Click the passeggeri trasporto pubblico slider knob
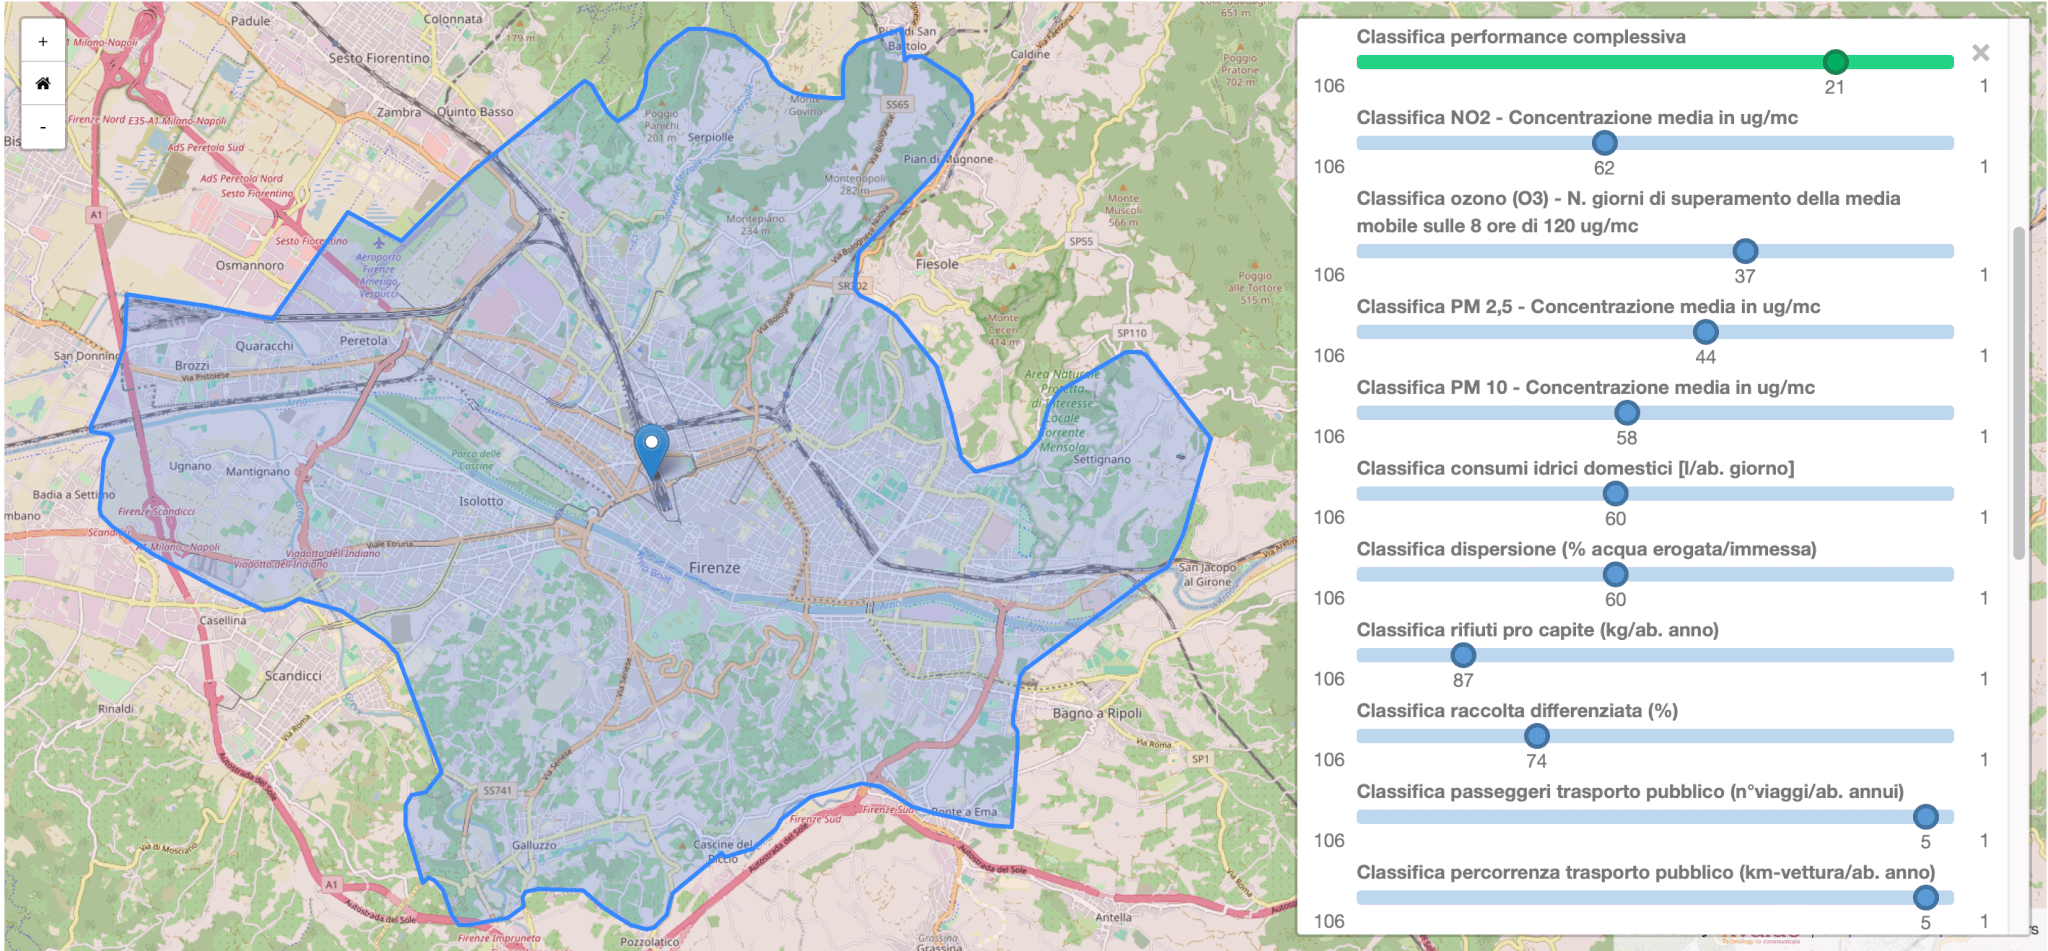This screenshot has width=2048, height=951. tap(1925, 817)
